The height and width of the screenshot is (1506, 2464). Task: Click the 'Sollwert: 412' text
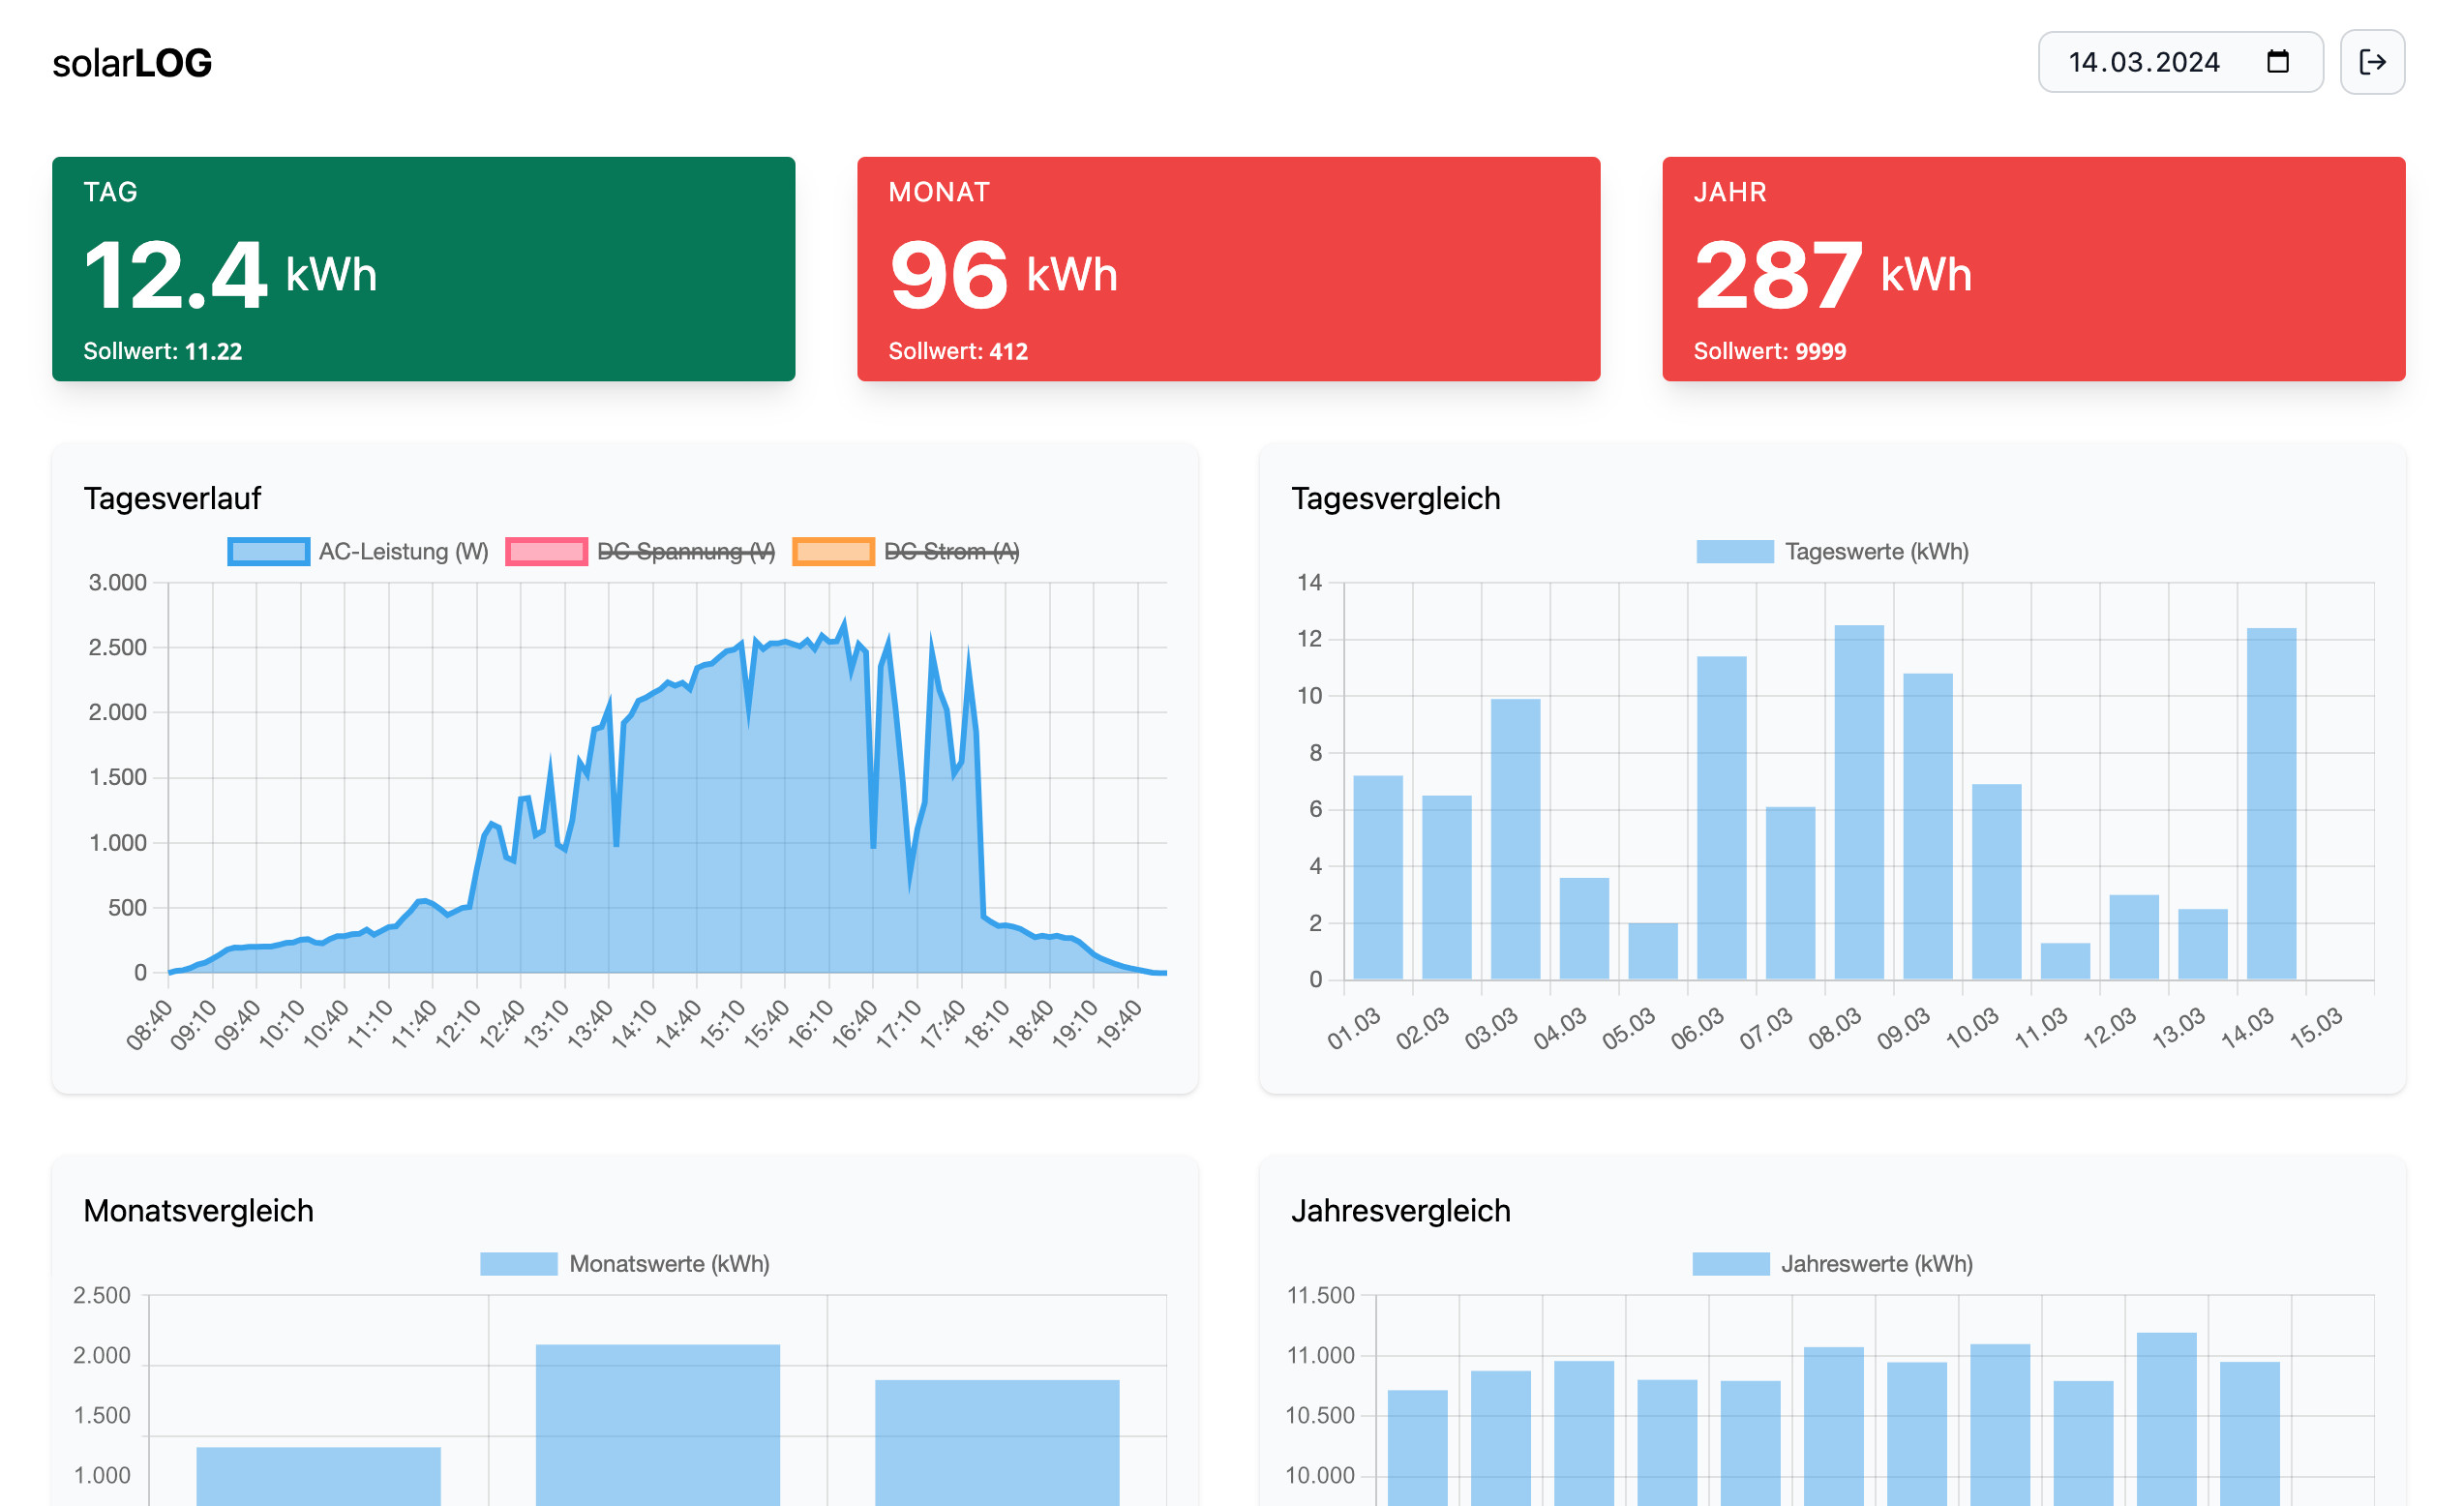[958, 351]
